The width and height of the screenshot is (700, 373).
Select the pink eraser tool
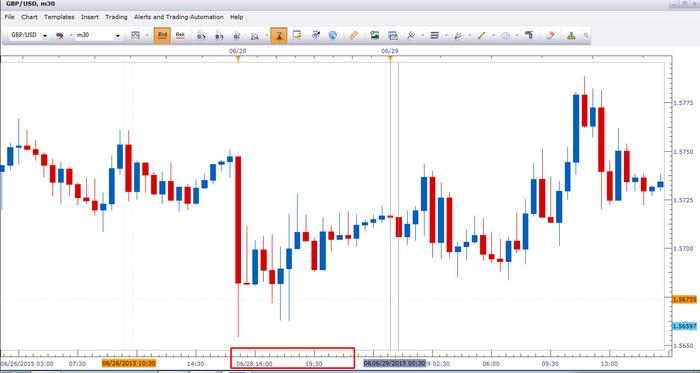click(550, 35)
